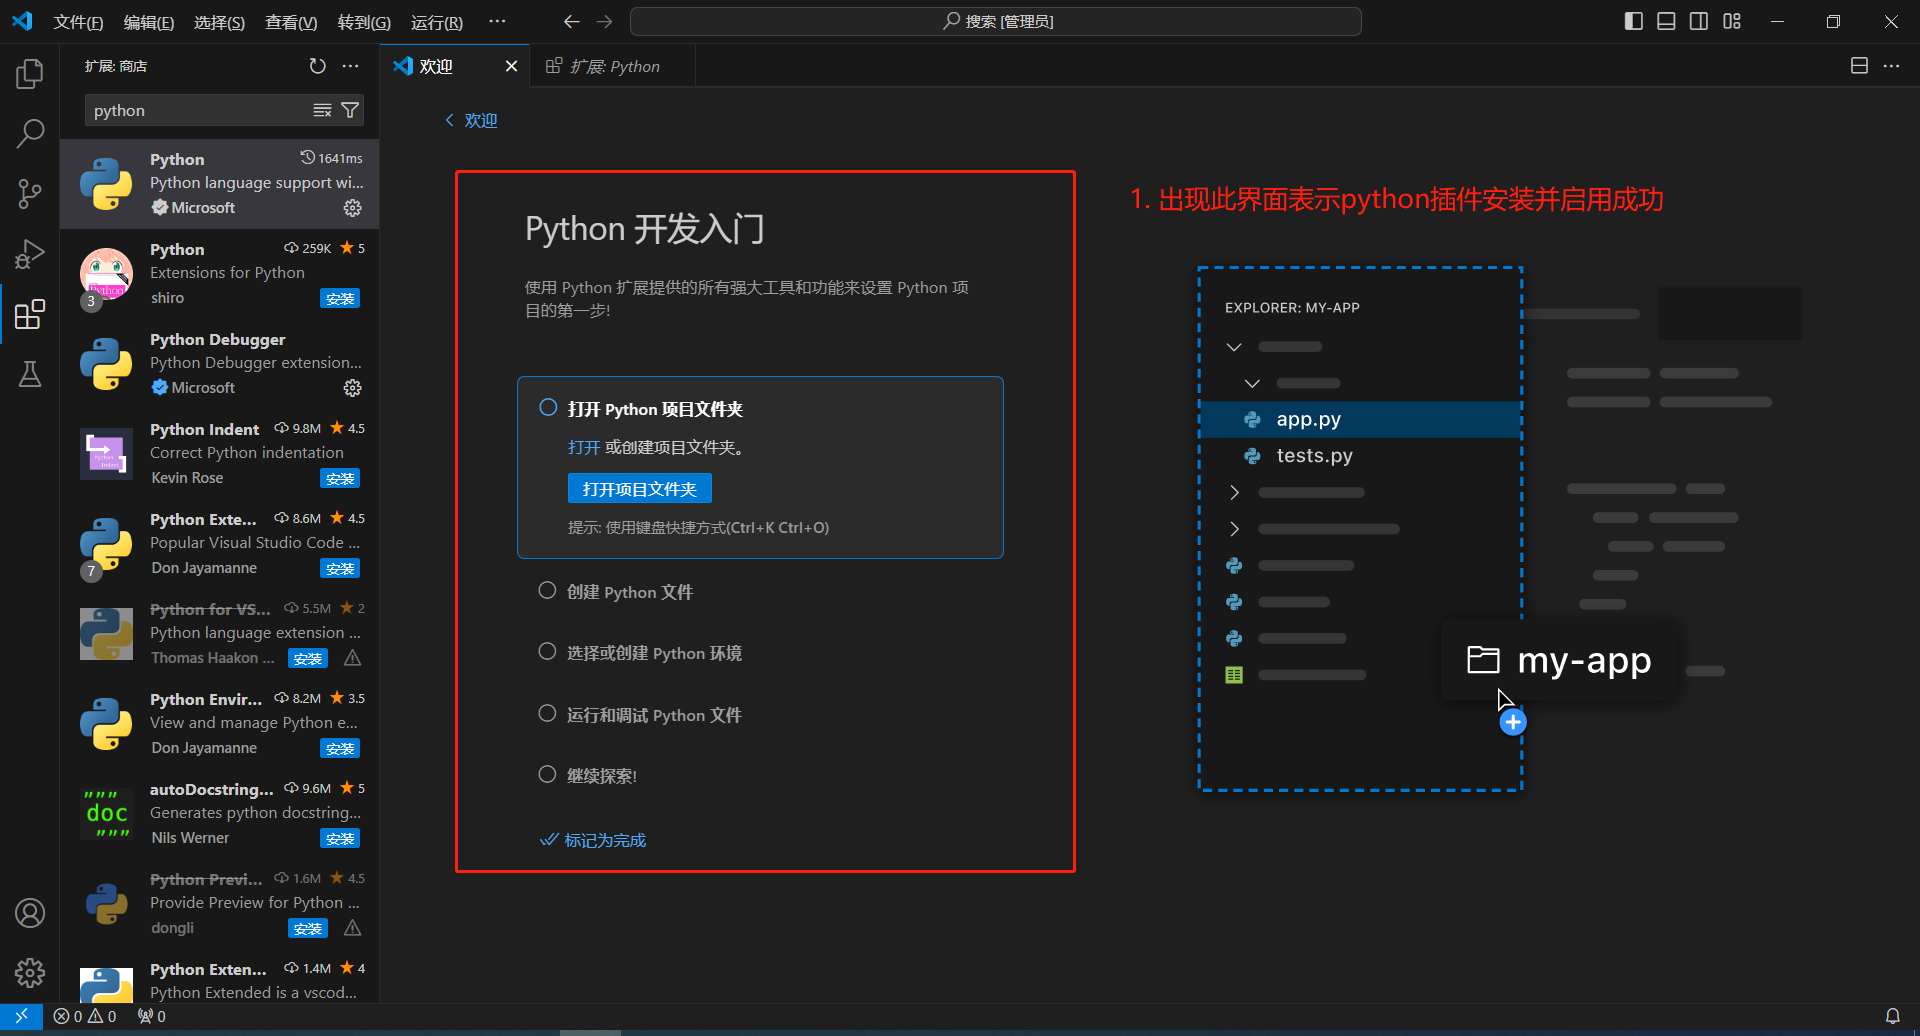Image resolution: width=1920 pixels, height=1036 pixels.
Task: Open extensions view more actions menu
Action: click(x=350, y=66)
